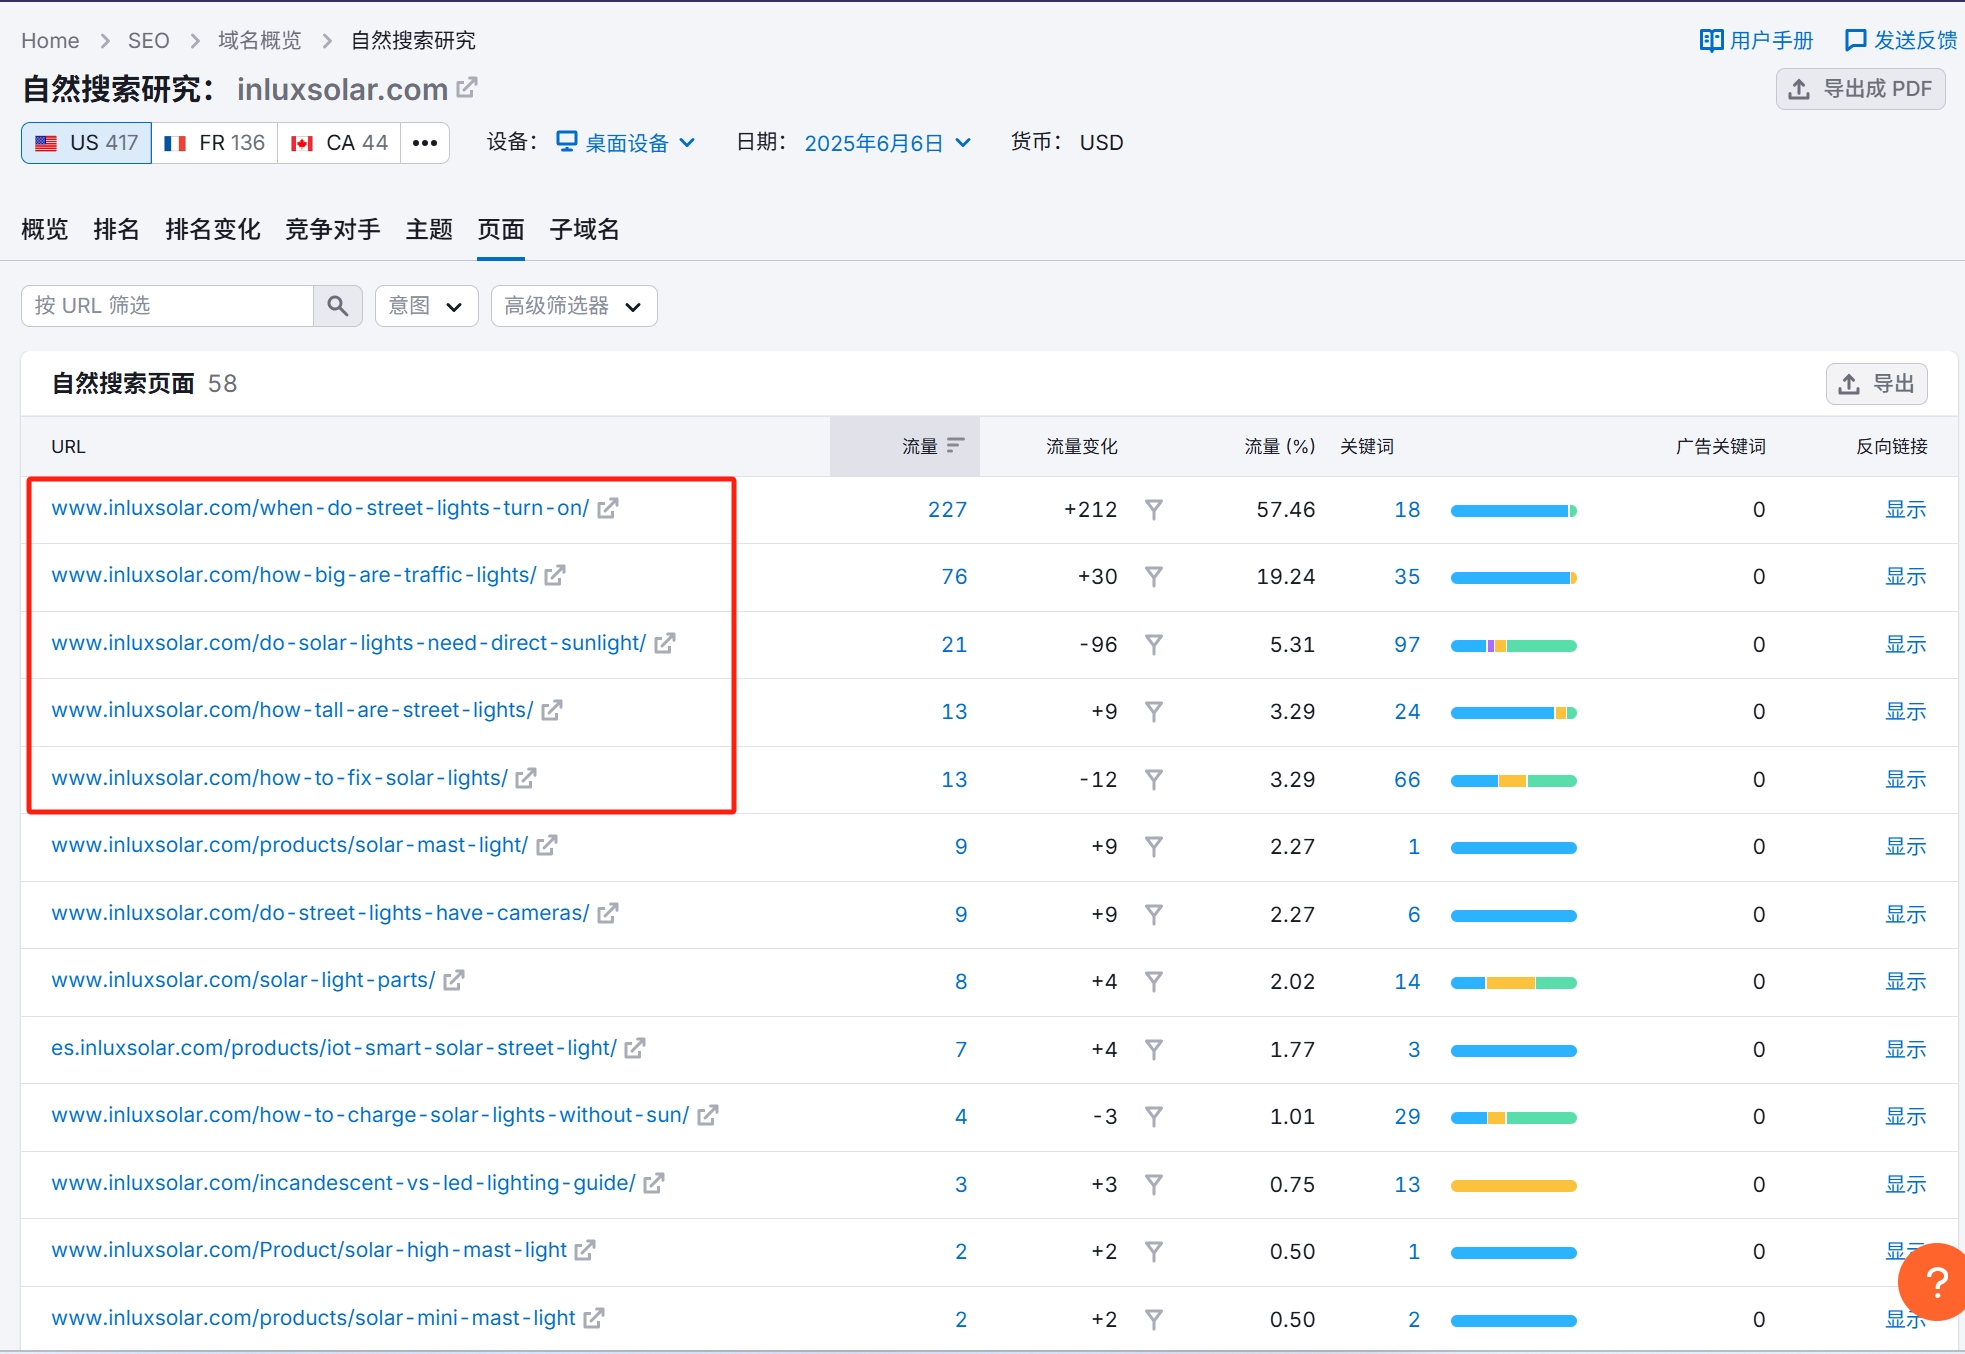The image size is (1965, 1354).
Task: Switch to the 主题 tab
Action: click(x=429, y=230)
